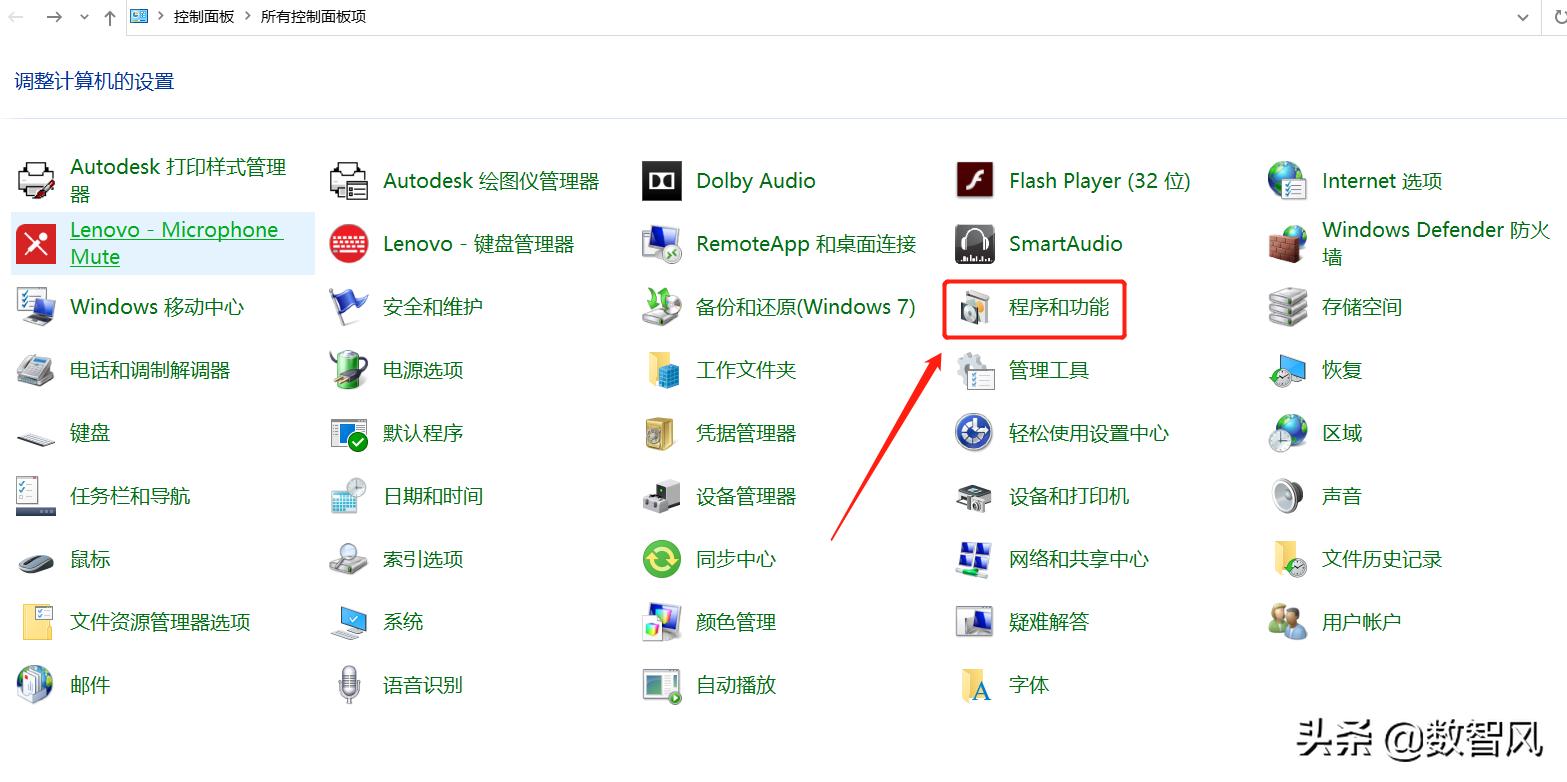The height and width of the screenshot is (782, 1567).
Task: Open the 凭据管理器 safe icon
Action: [x=662, y=433]
